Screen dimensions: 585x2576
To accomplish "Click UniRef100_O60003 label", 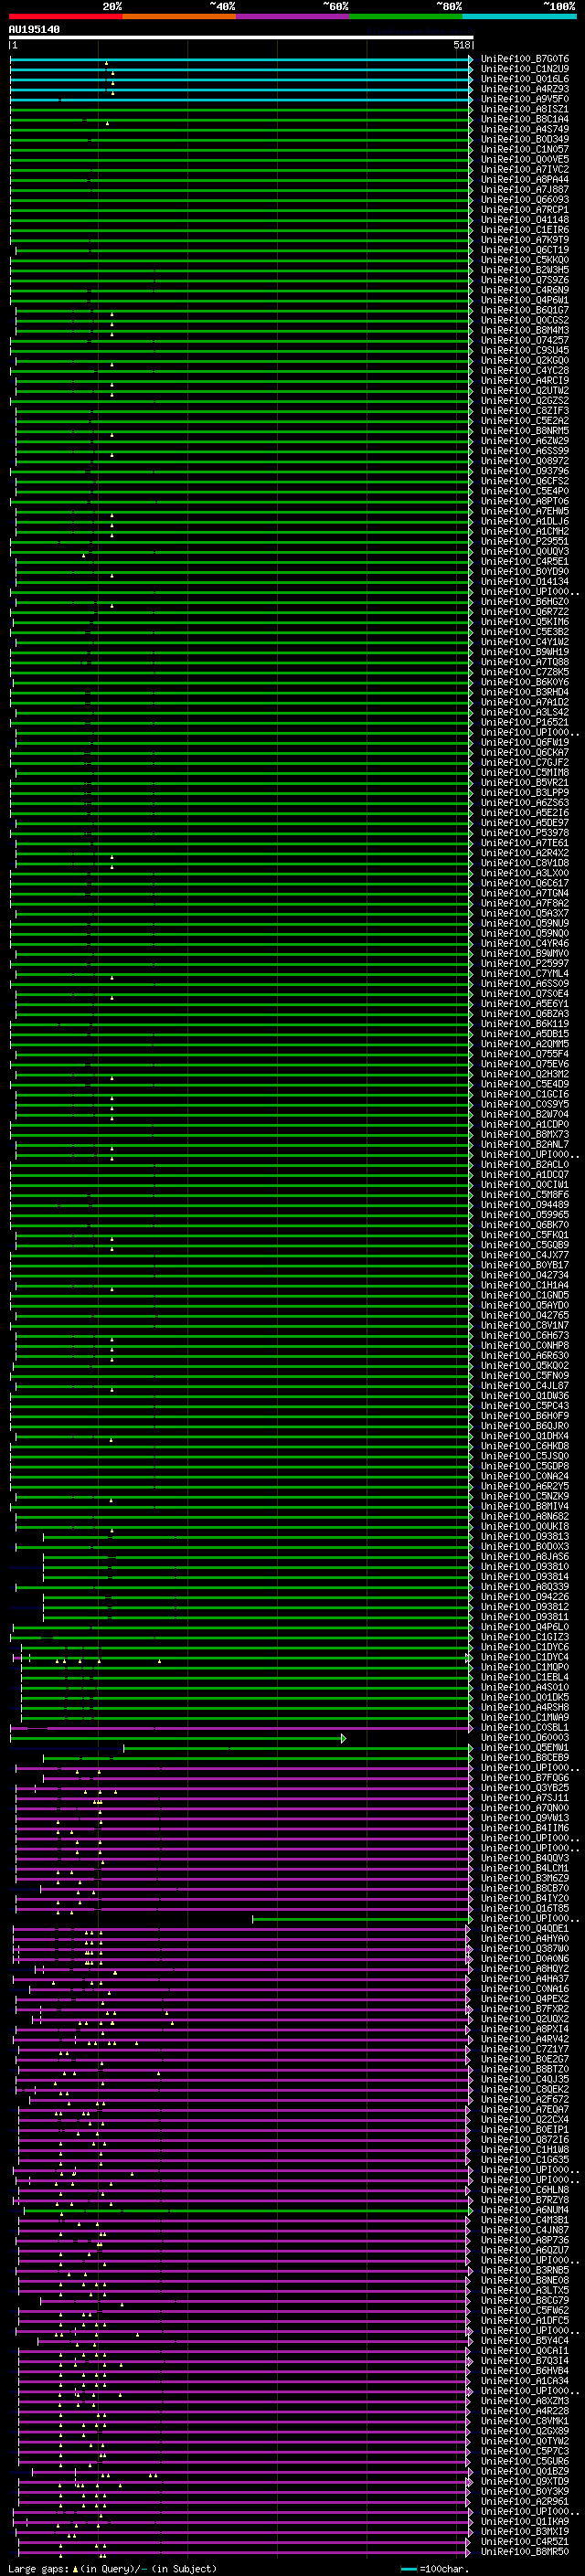I will point(525,1737).
